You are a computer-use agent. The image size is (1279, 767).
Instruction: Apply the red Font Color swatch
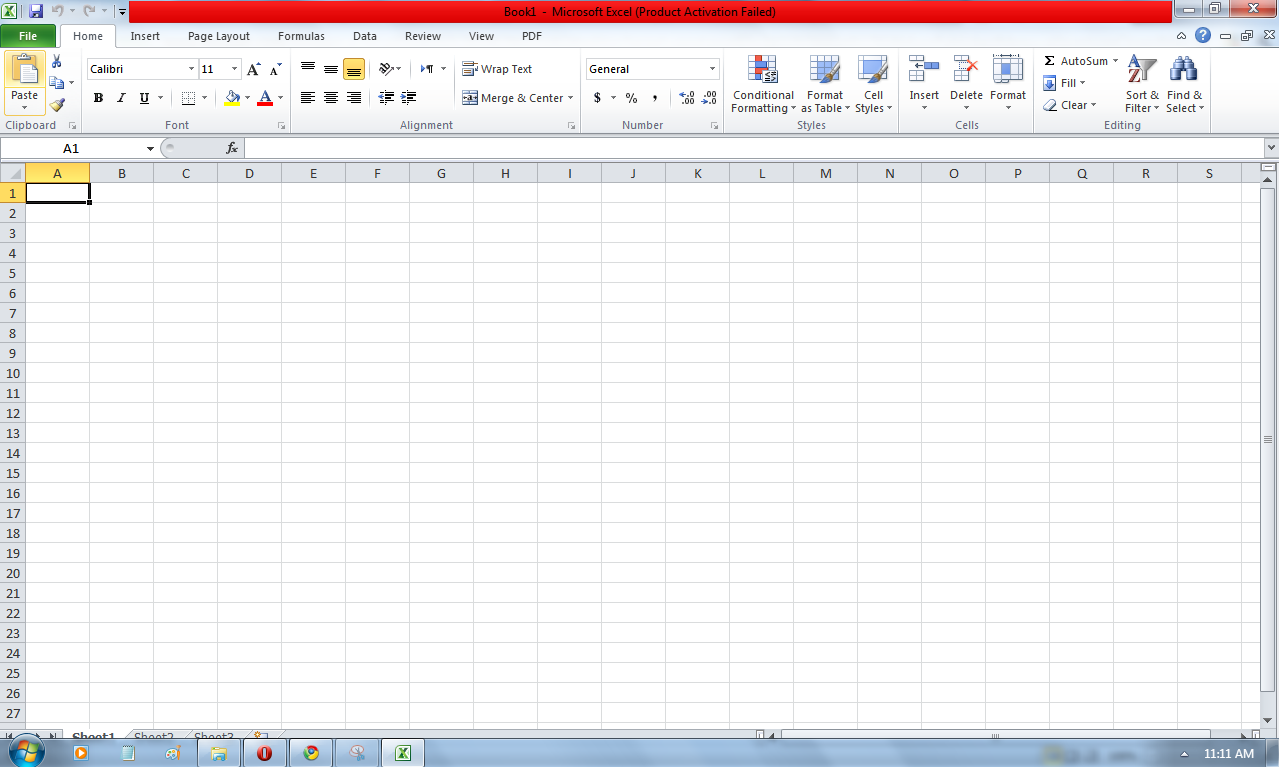pyautogui.click(x=265, y=98)
